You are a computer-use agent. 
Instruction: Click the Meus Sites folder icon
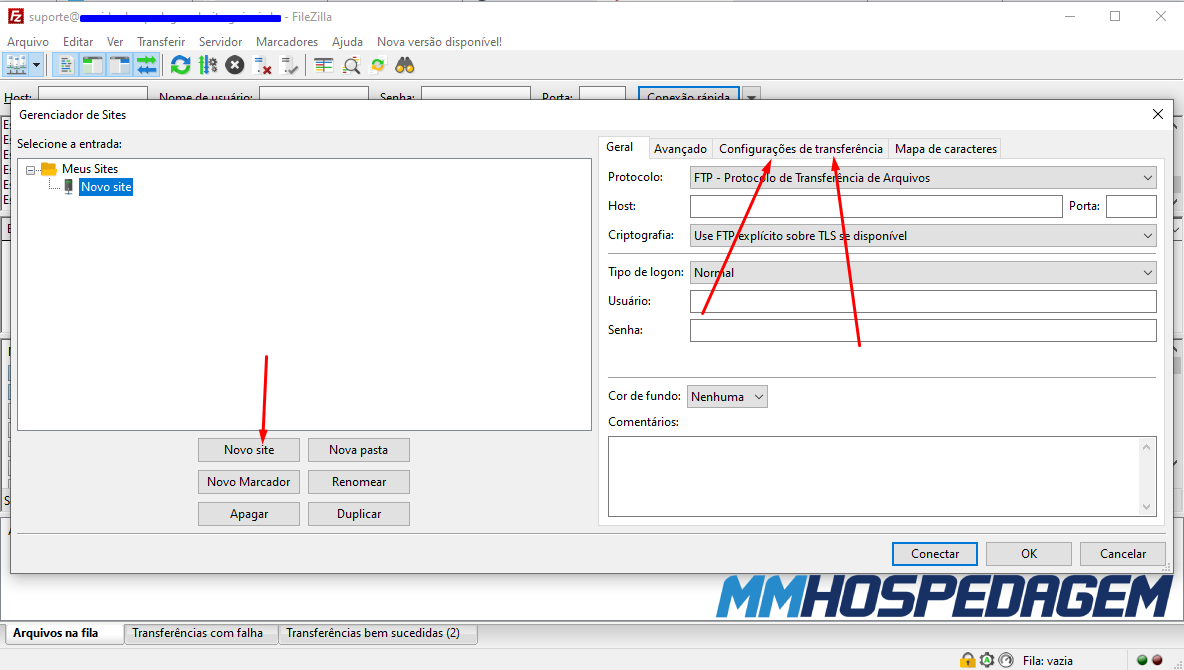pos(49,168)
